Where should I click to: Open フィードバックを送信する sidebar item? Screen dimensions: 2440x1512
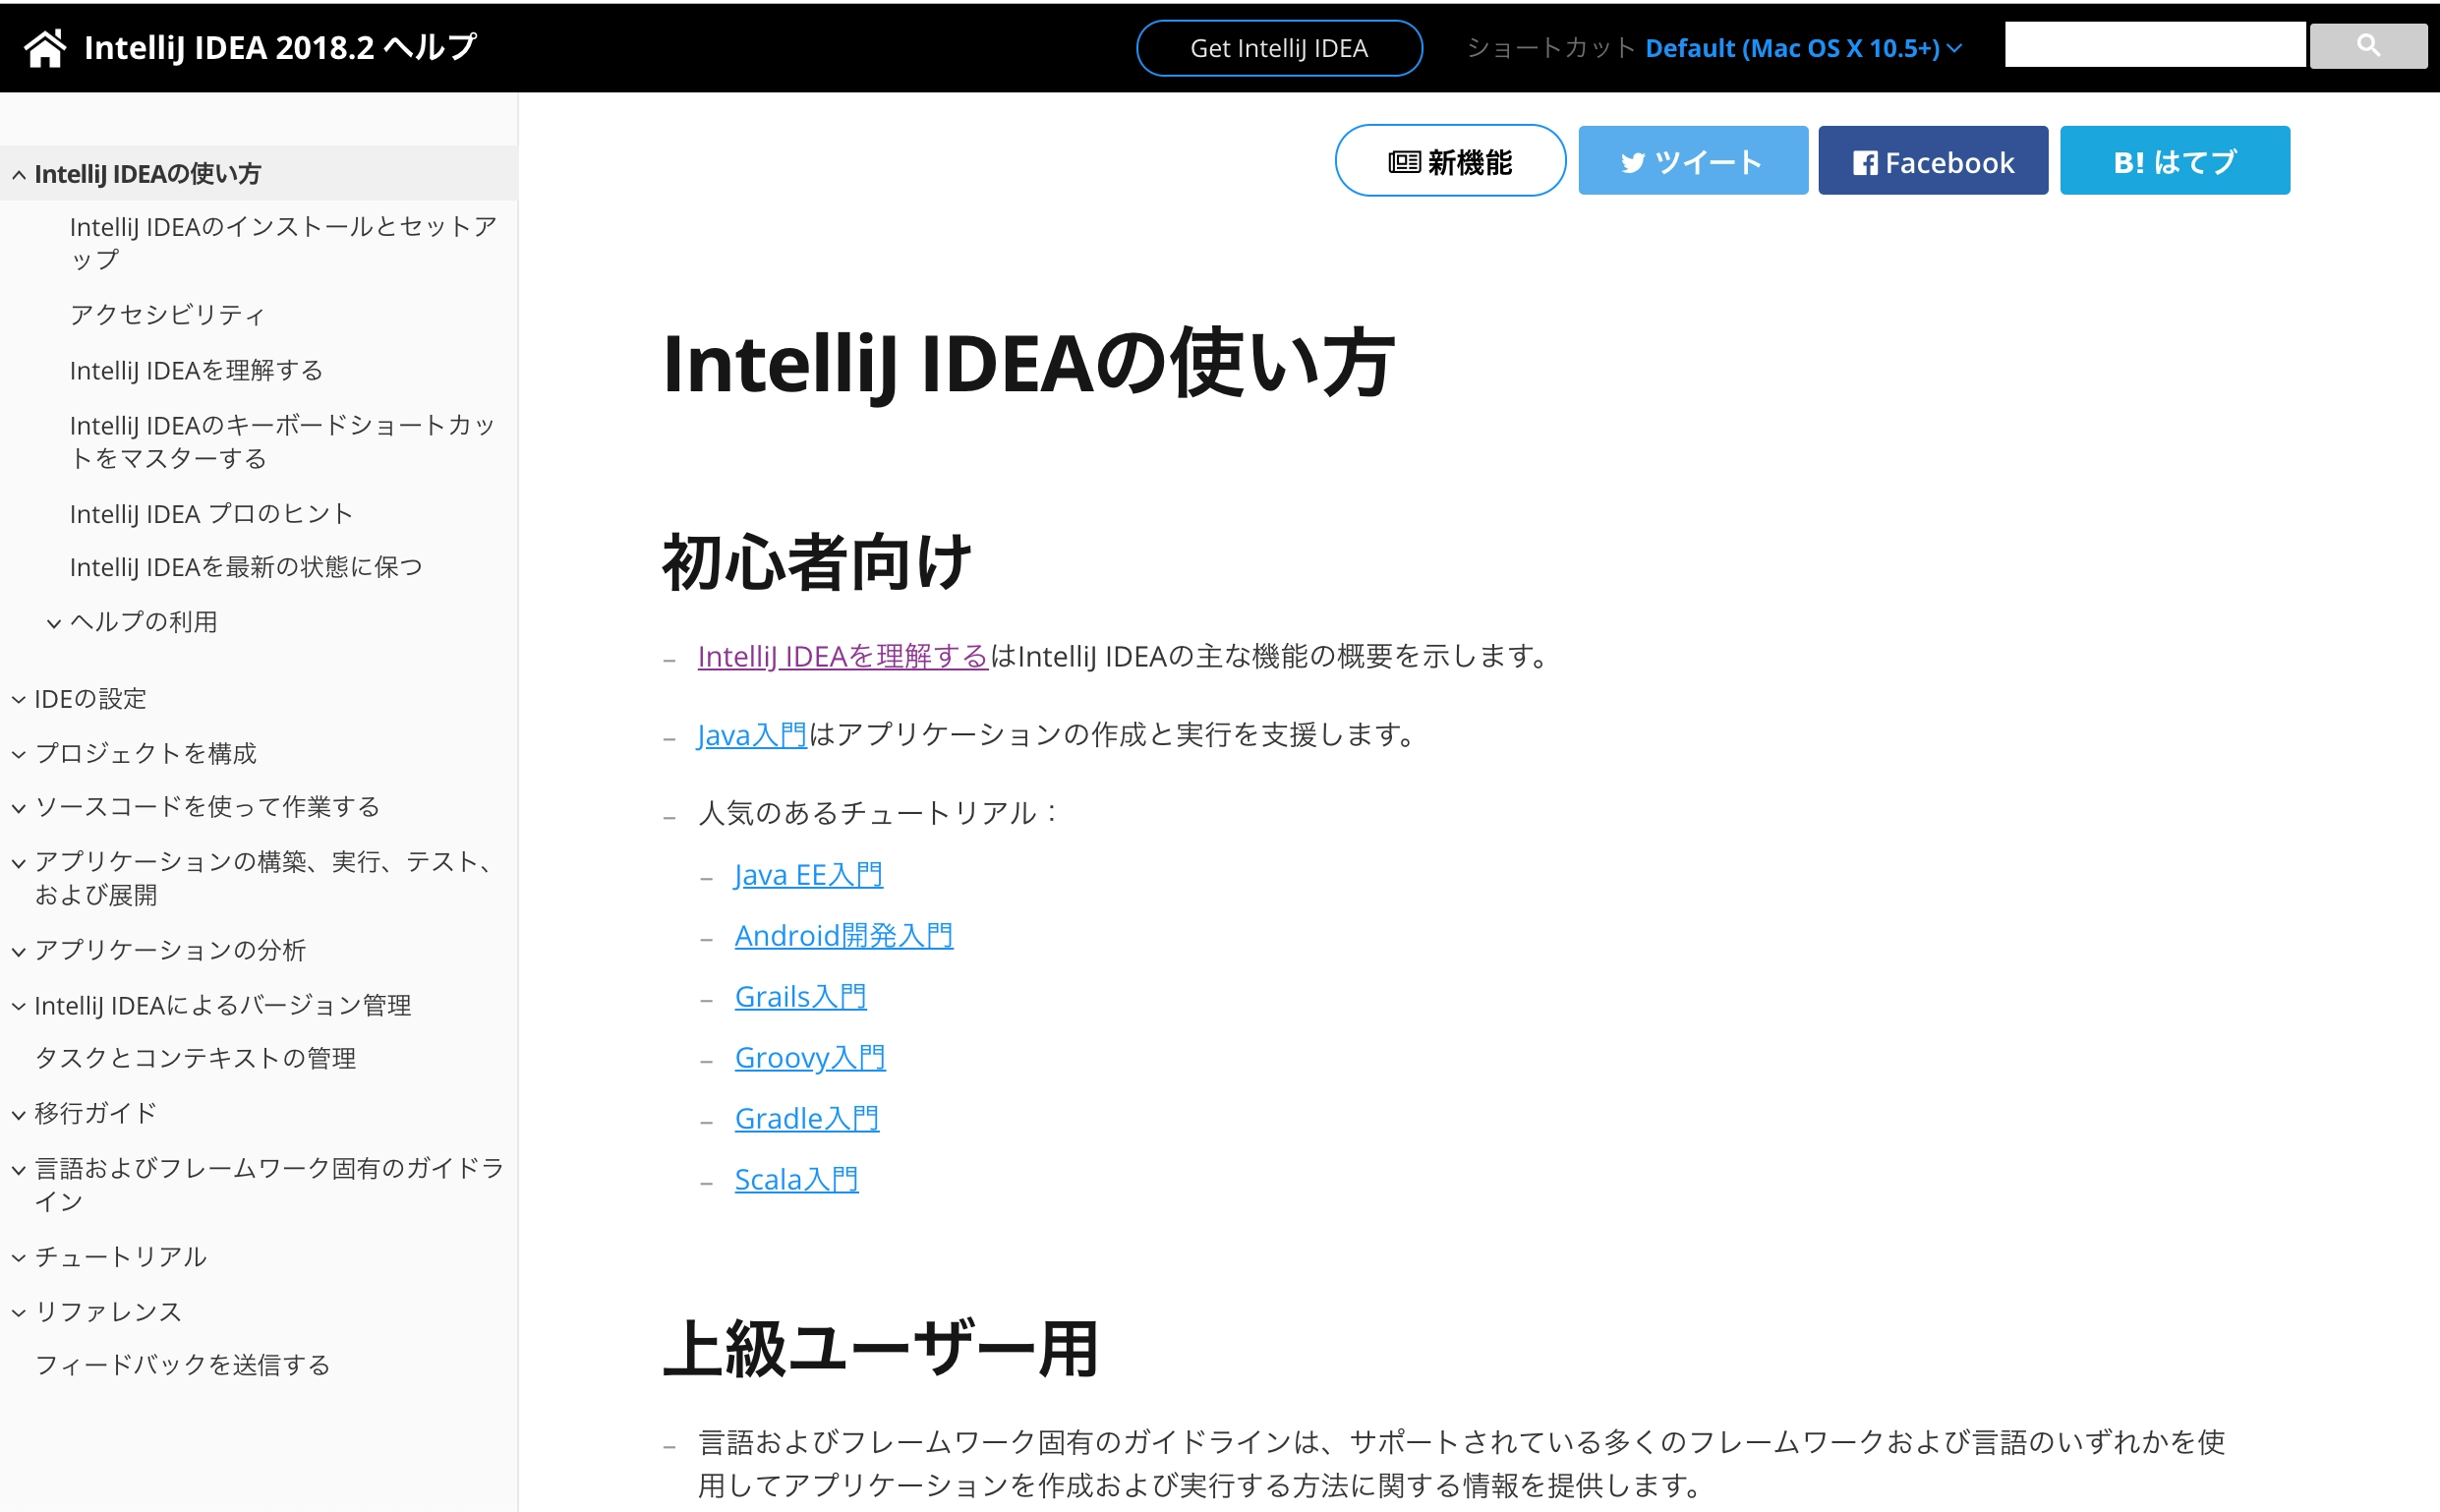click(182, 1365)
